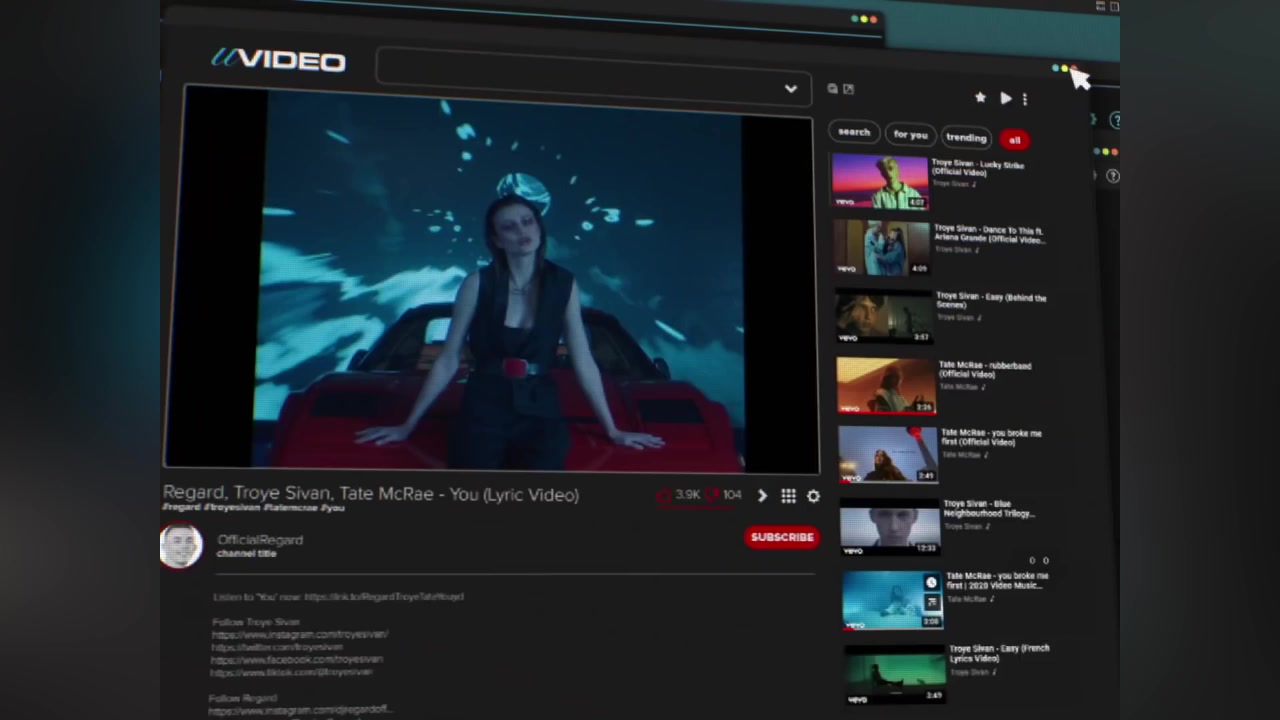Open the 'Listen to You now' link.to URL
Image resolution: width=1280 pixels, height=720 pixels.
click(x=384, y=597)
